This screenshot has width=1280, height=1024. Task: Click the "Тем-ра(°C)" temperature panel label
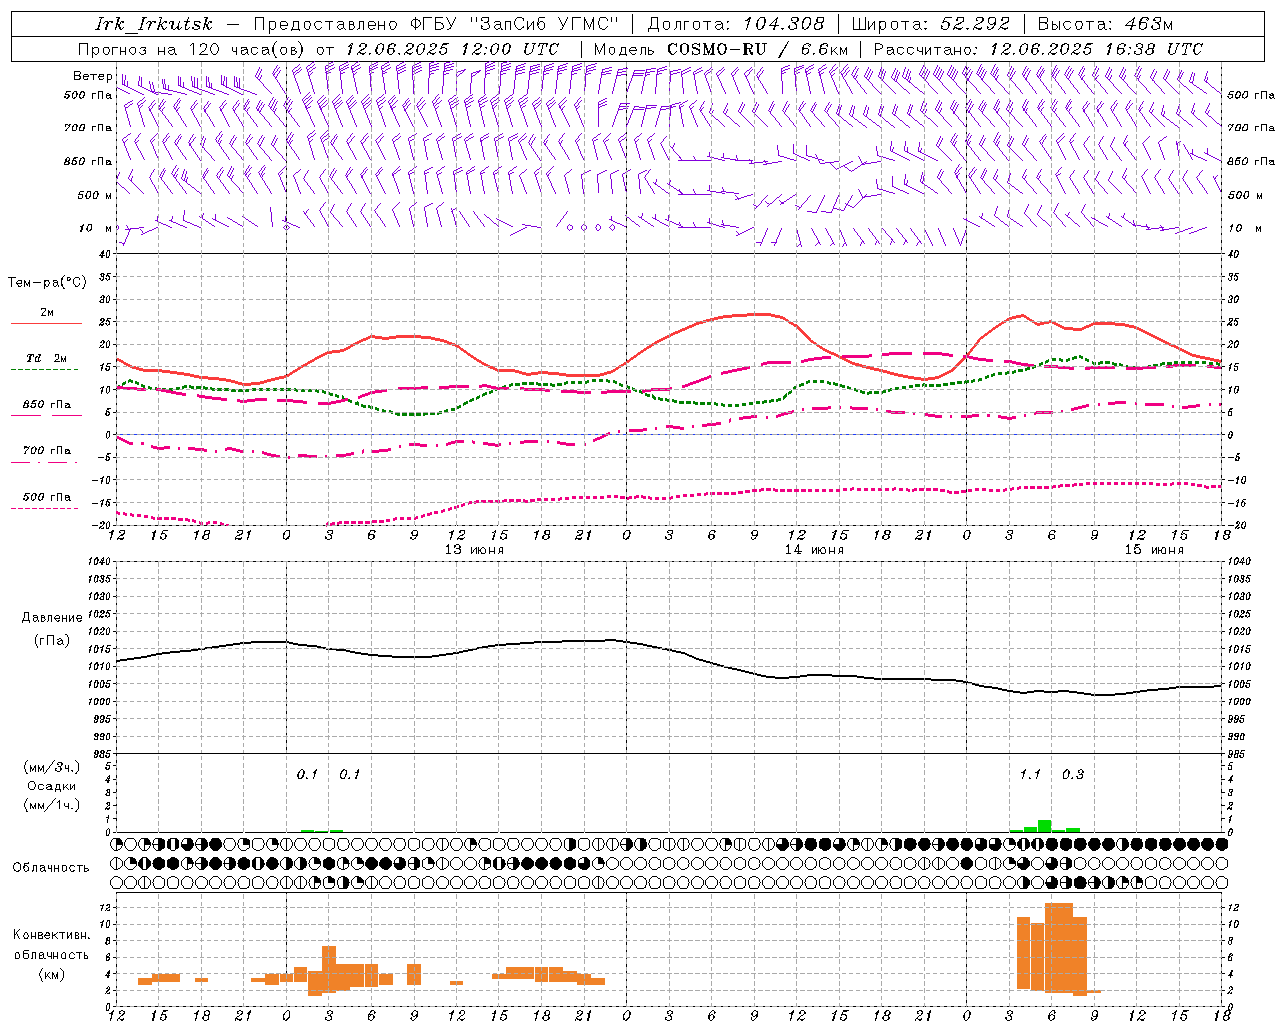pyautogui.click(x=47, y=283)
